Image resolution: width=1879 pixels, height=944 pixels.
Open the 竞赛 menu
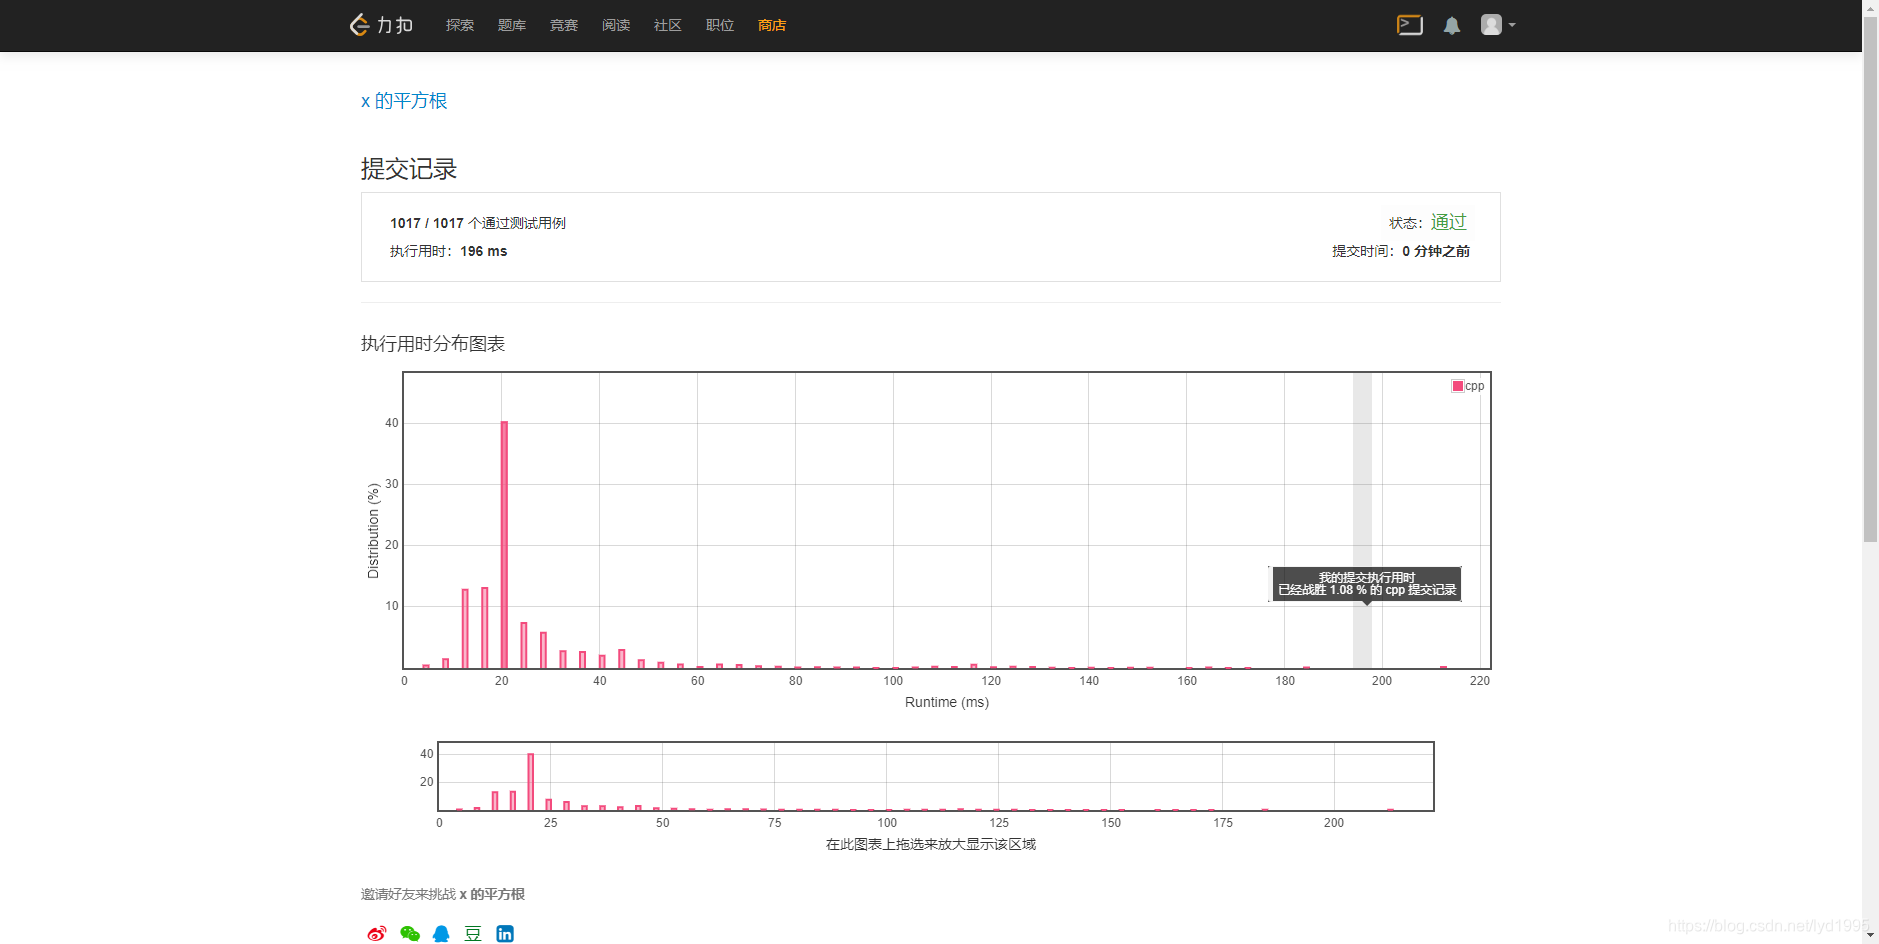[x=564, y=25]
